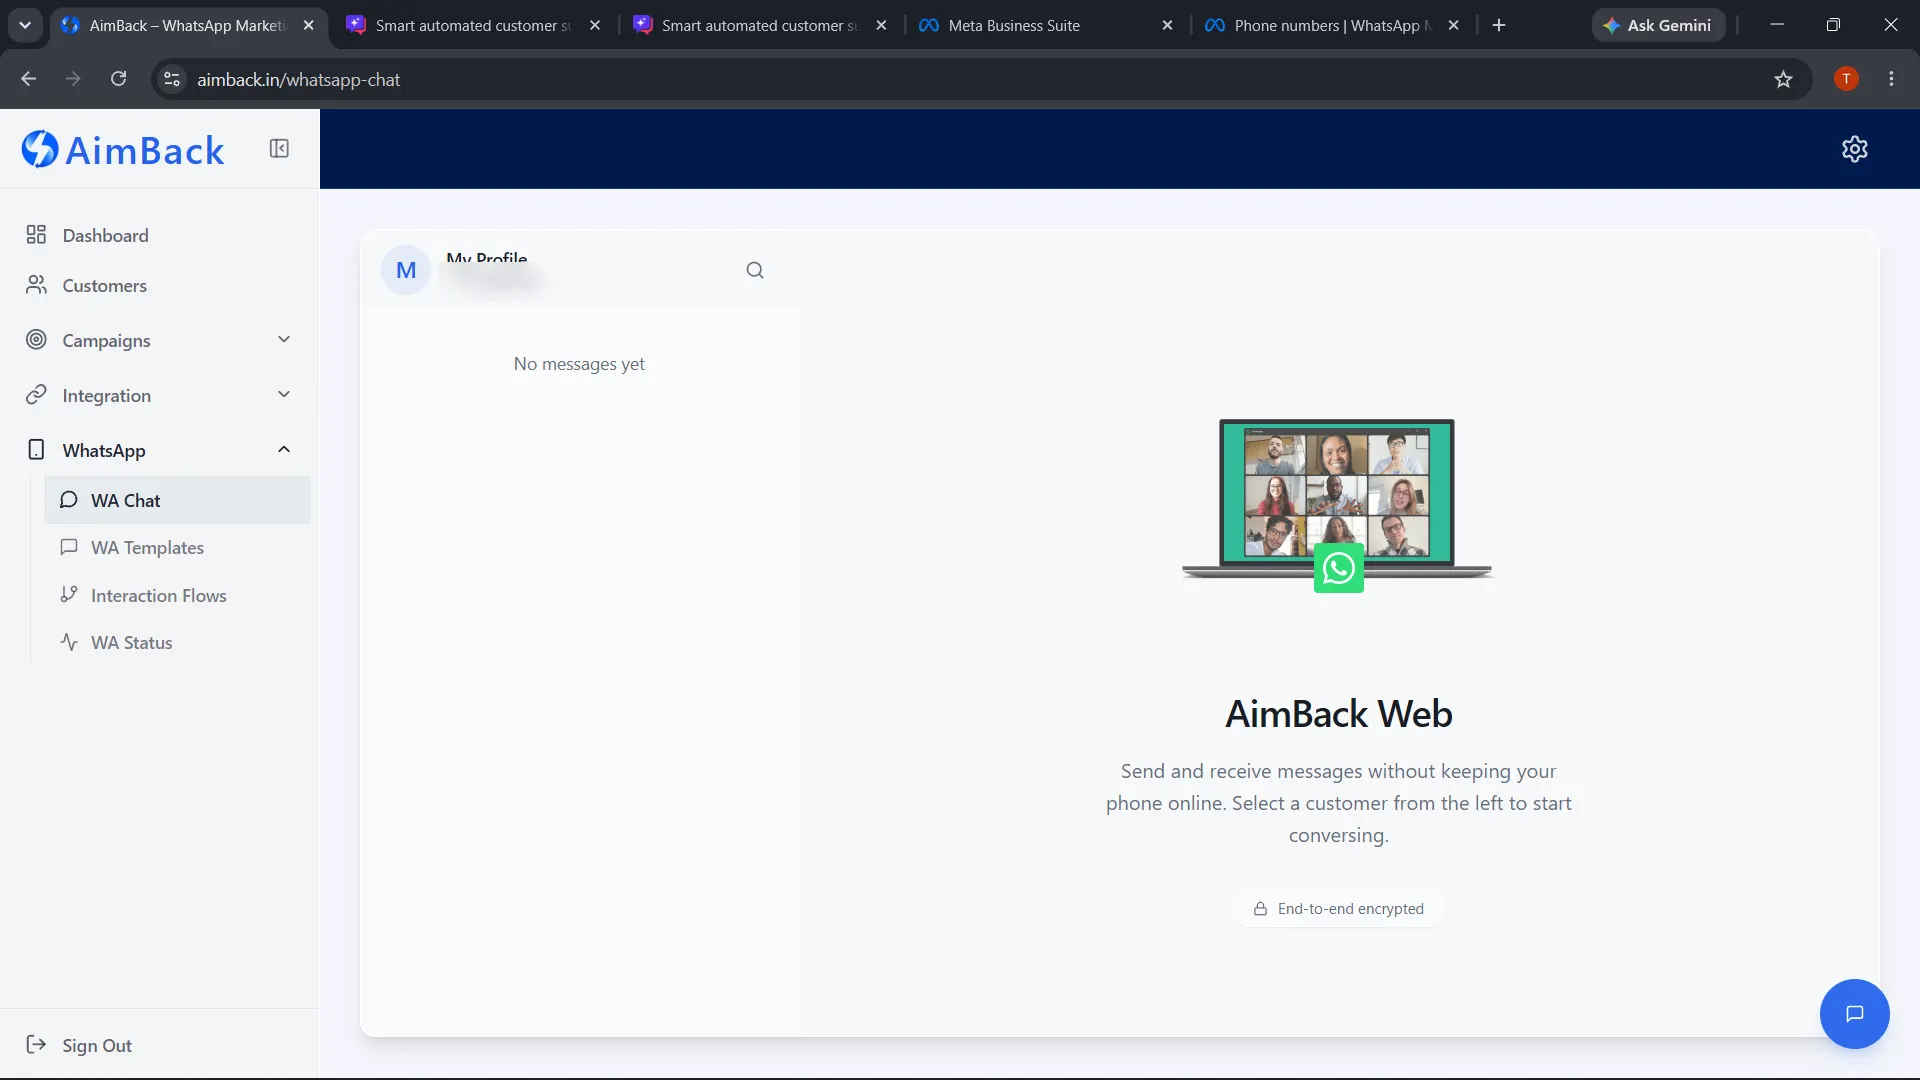The image size is (1920, 1080).
Task: Click Sign Out label
Action: point(97,1045)
